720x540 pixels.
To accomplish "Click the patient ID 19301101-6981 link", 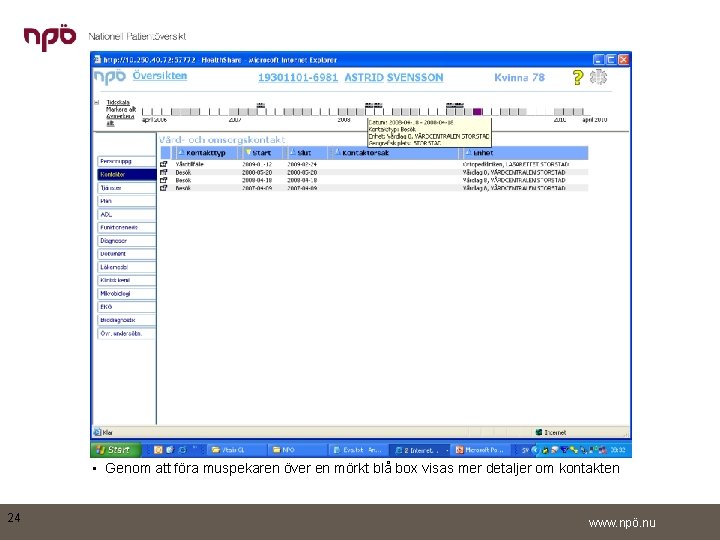I will (298, 78).
